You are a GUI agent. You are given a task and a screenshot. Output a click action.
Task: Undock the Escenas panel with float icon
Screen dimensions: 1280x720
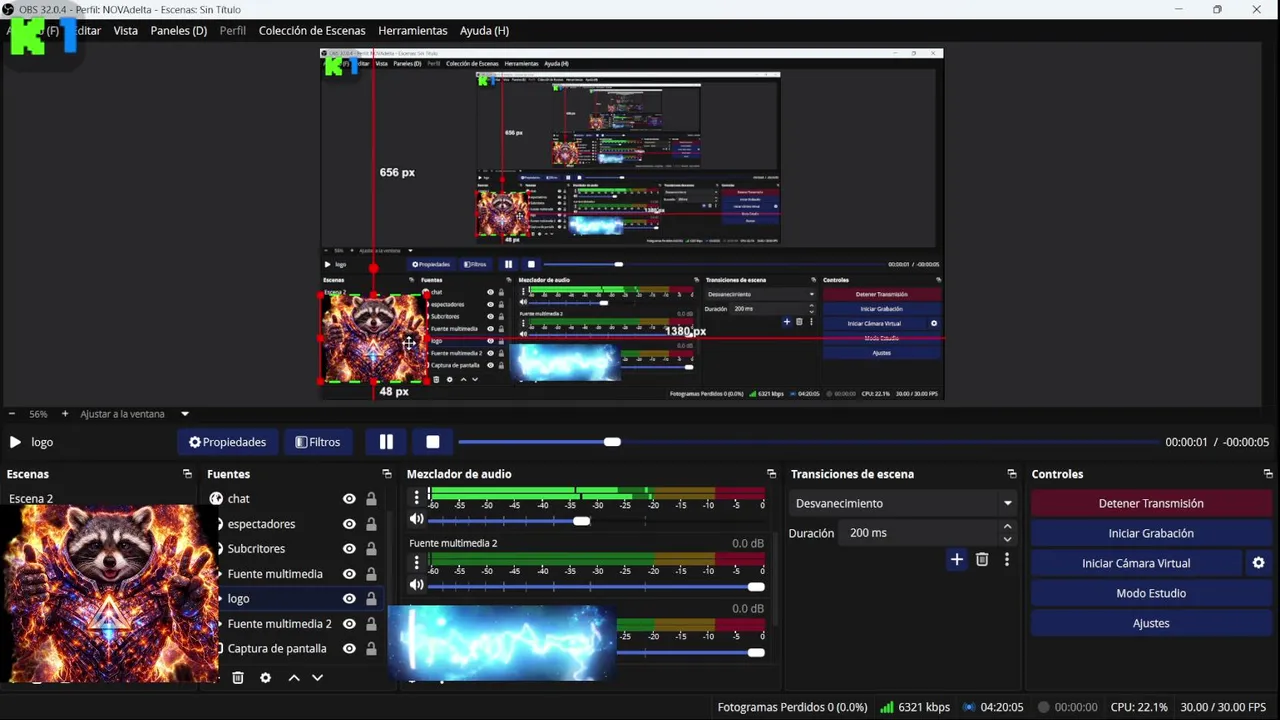[x=187, y=474]
